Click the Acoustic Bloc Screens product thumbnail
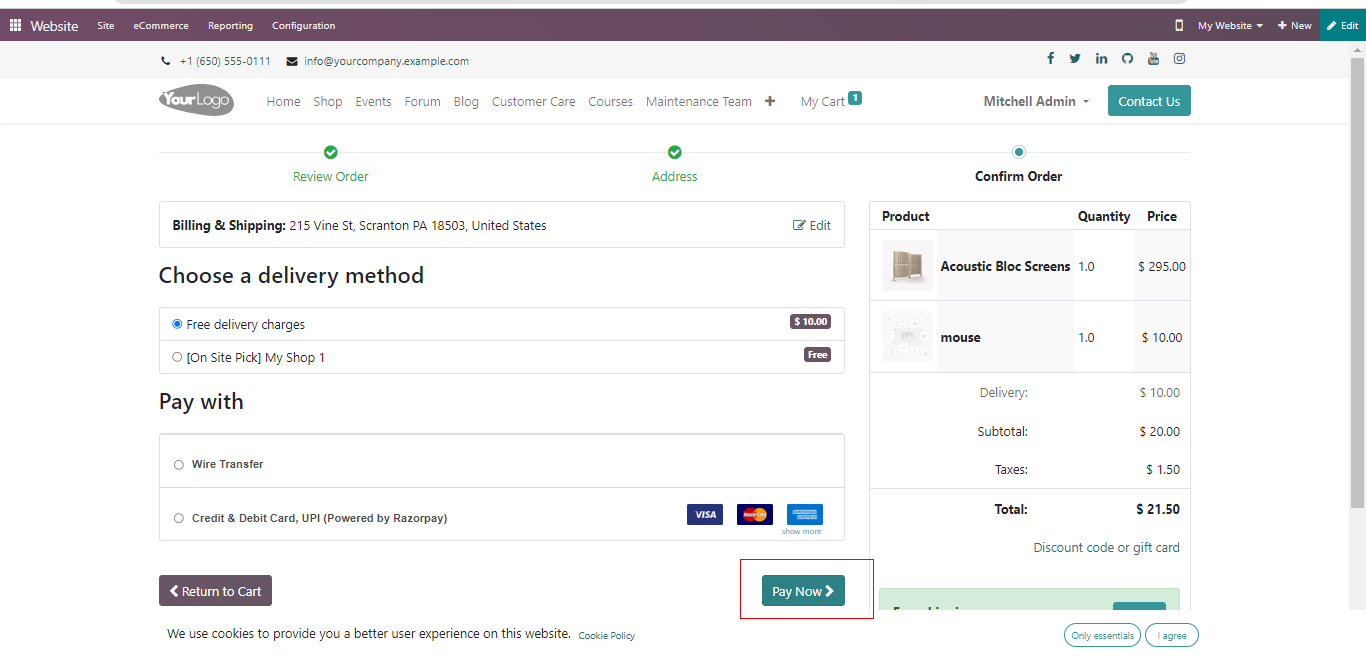Image resolution: width=1366 pixels, height=660 pixels. (x=907, y=266)
